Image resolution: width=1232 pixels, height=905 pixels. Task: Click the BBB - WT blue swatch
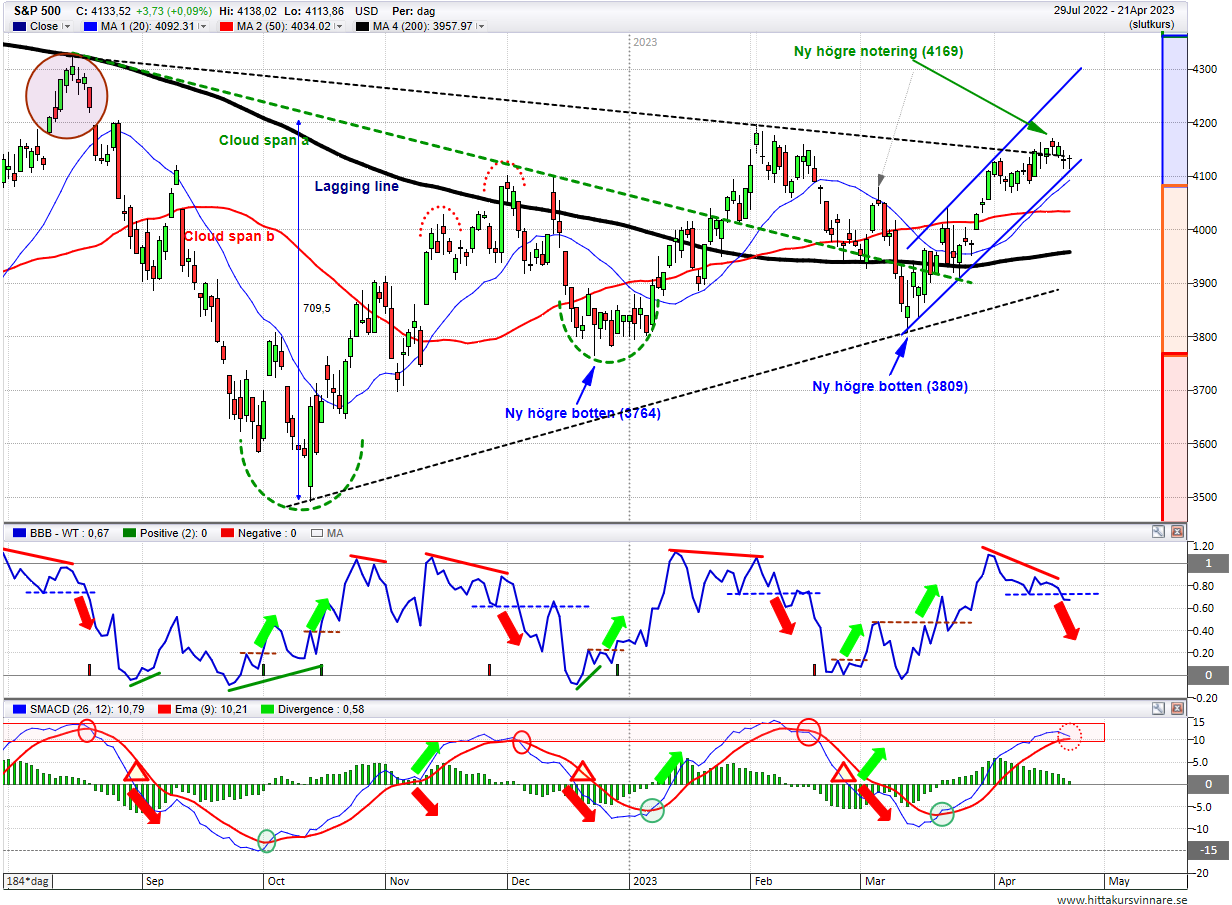point(17,533)
